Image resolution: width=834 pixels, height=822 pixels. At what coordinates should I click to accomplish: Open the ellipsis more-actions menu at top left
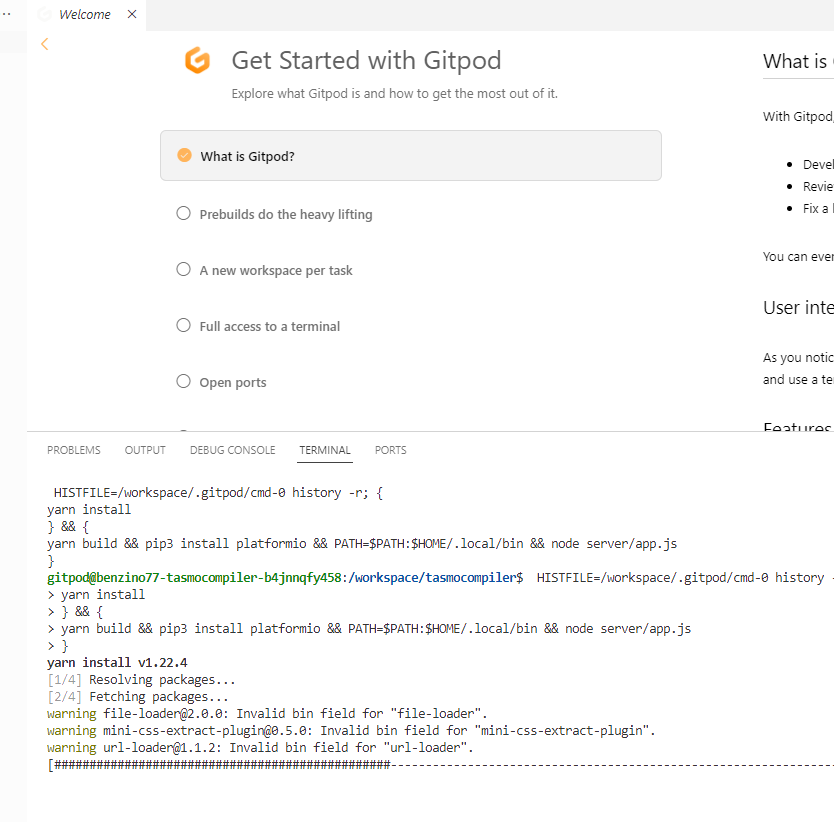[x=8, y=13]
